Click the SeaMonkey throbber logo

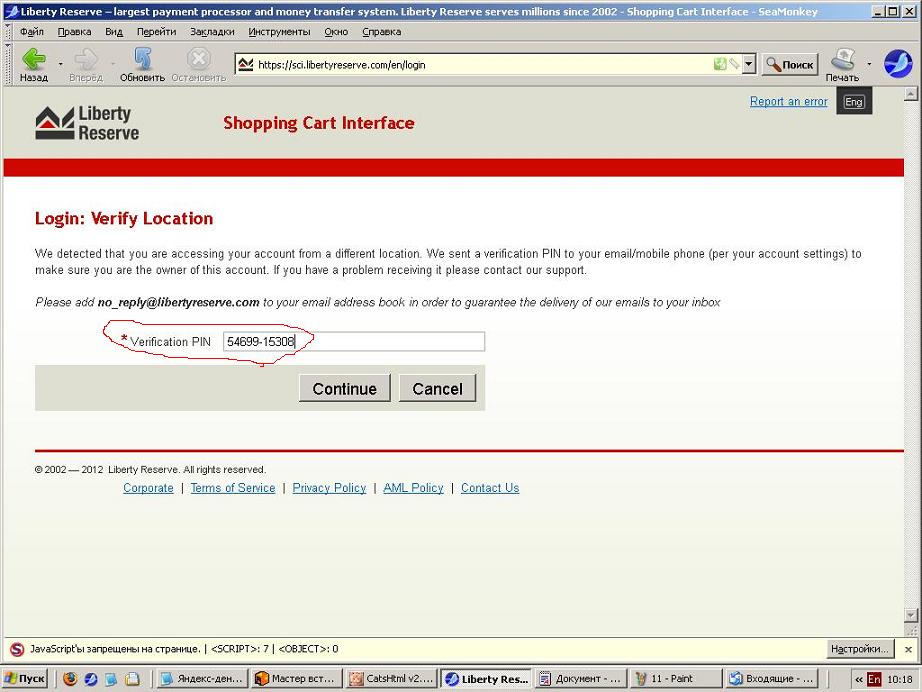click(897, 63)
